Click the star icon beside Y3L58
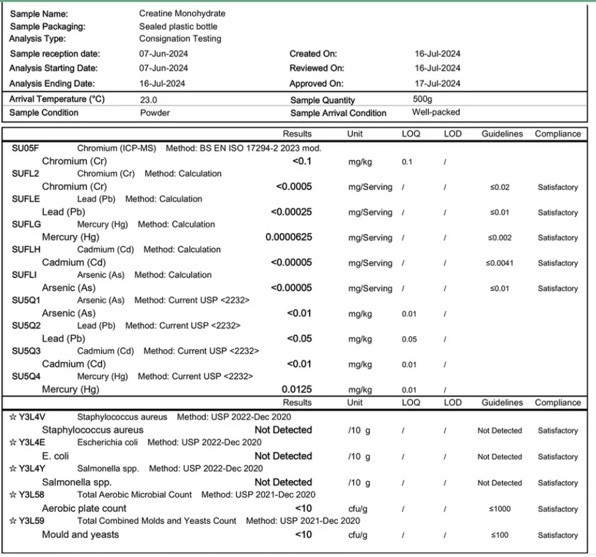Image resolution: width=596 pixels, height=557 pixels. pos(13,495)
